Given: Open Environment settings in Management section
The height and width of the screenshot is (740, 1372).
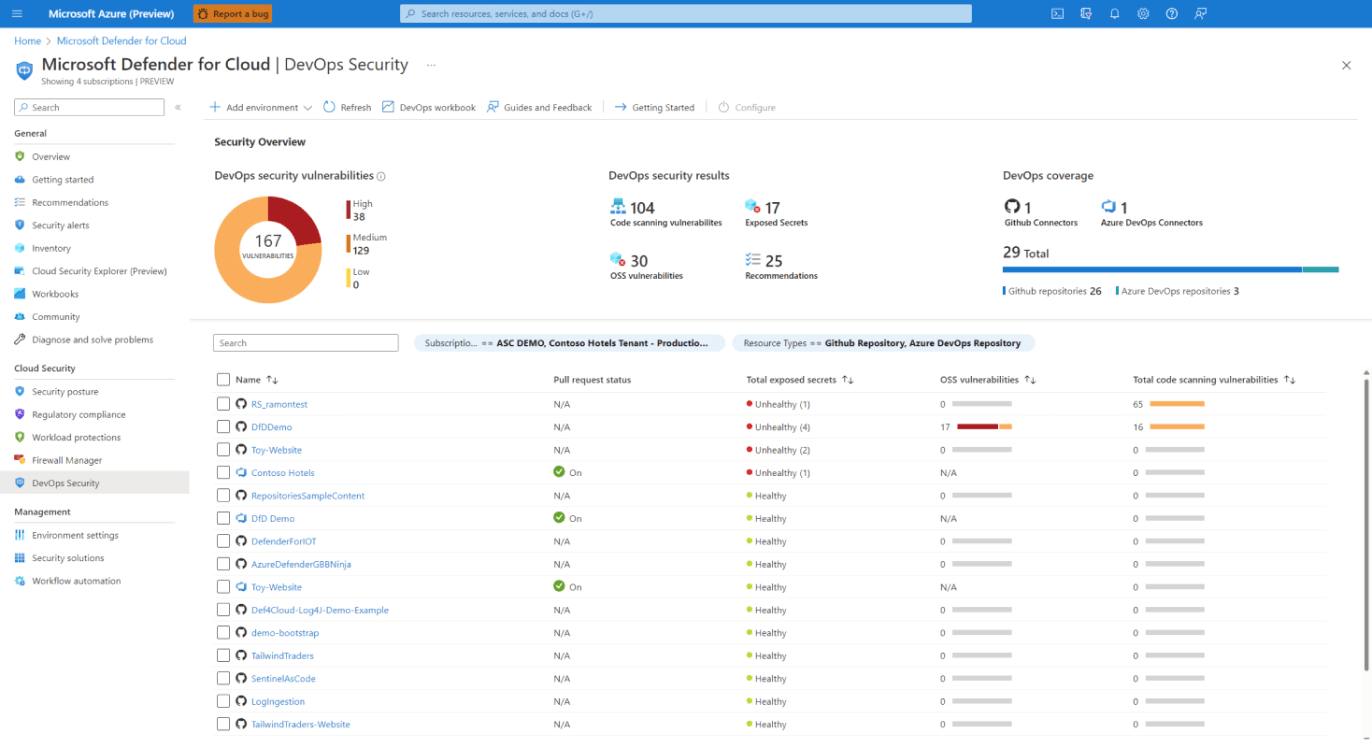Looking at the screenshot, I should click(75, 536).
